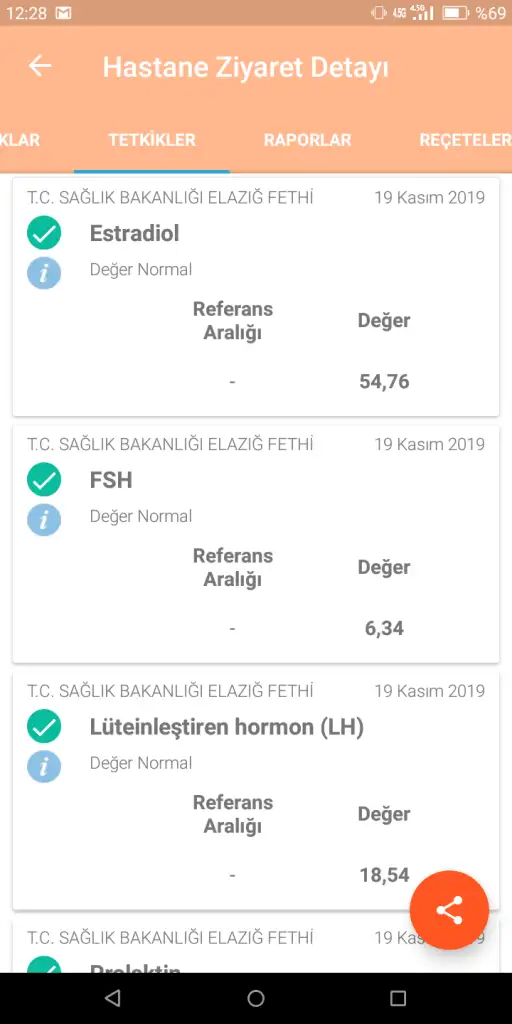Open the FSH test card title
The height and width of the screenshot is (1024, 512).
point(111,480)
